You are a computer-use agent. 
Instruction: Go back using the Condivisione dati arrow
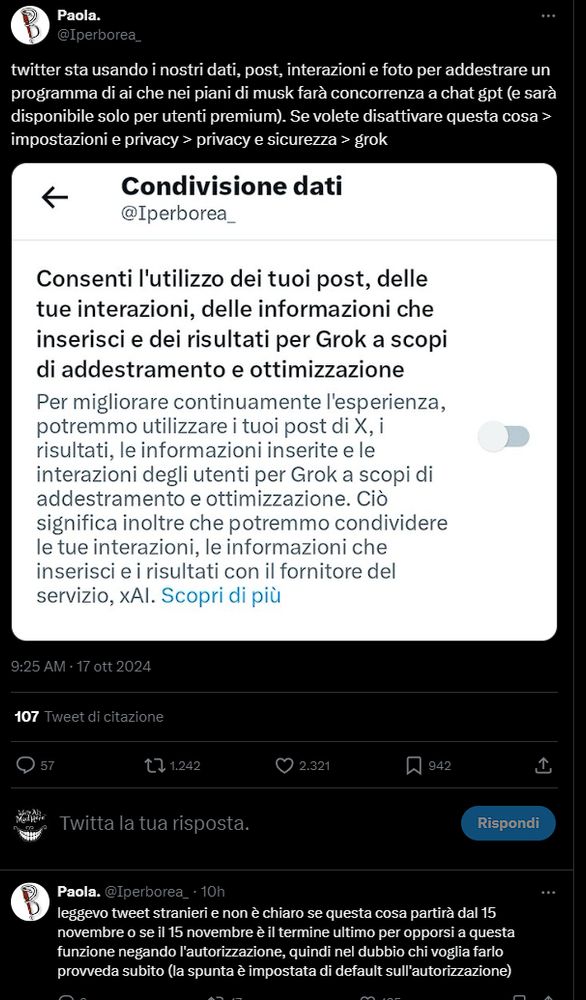(55, 198)
